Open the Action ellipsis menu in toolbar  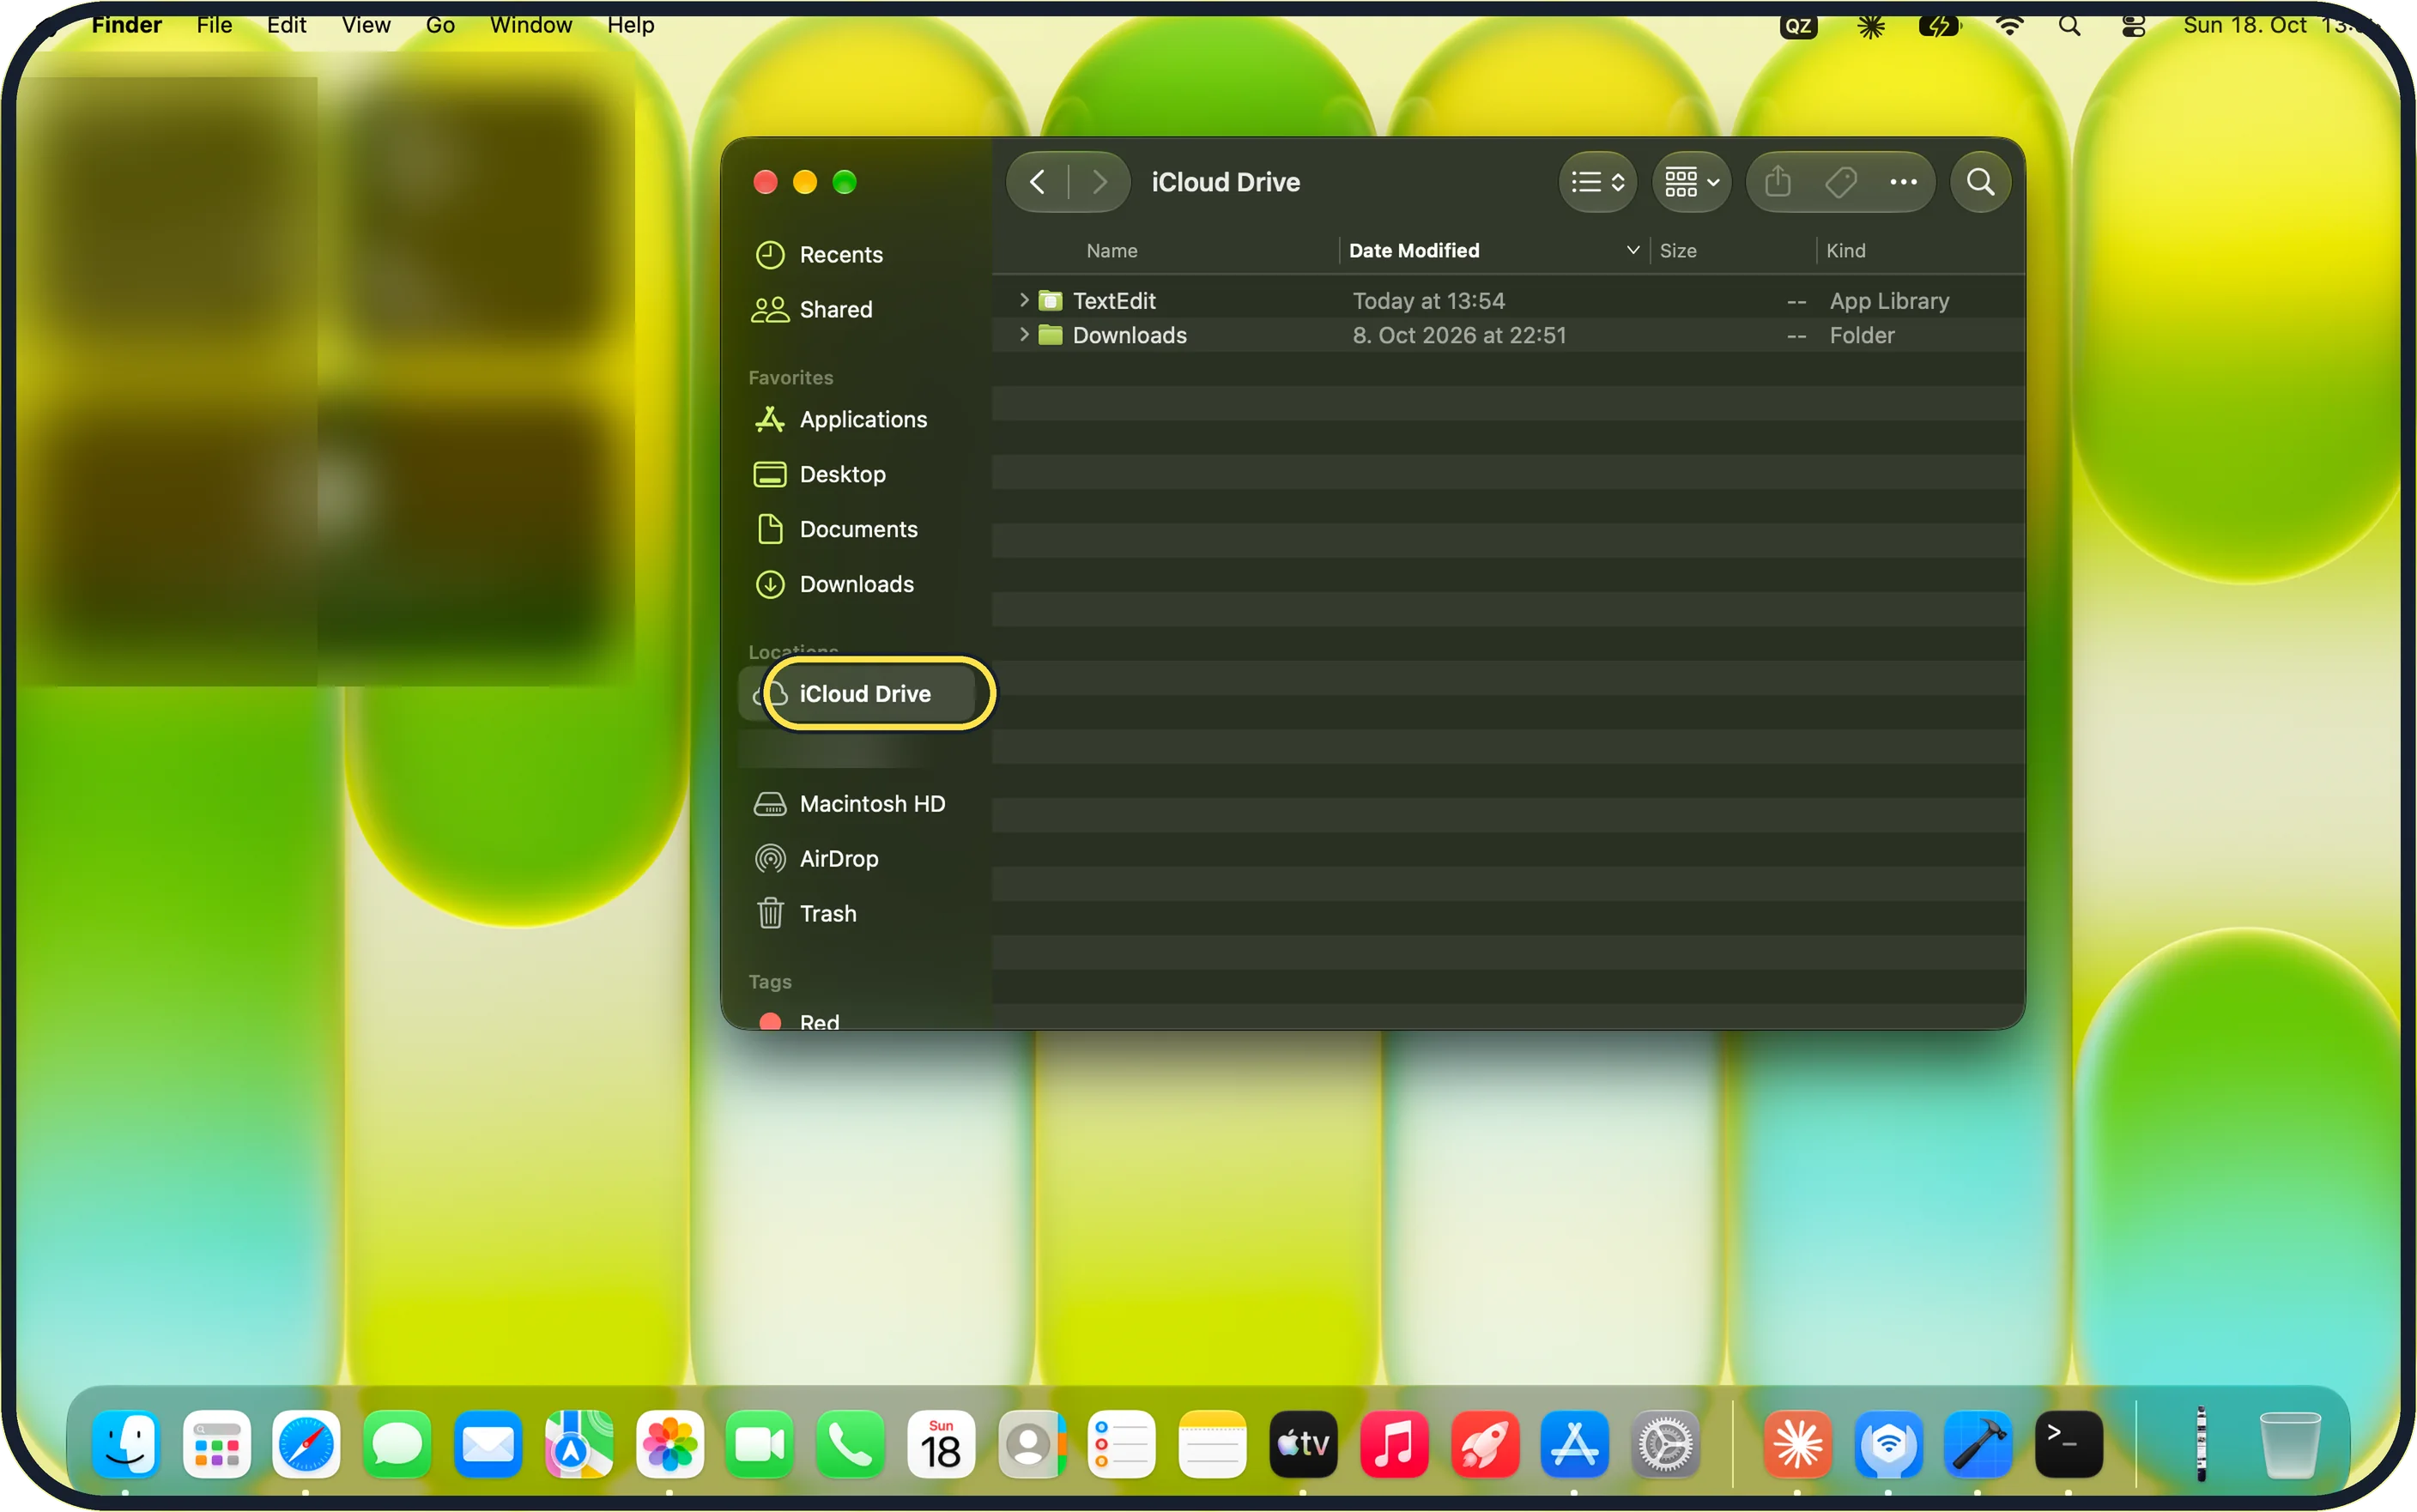coord(1903,182)
